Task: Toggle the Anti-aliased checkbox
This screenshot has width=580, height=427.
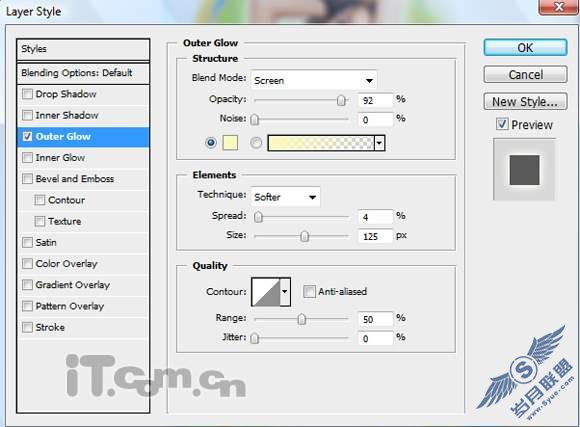Action: (x=309, y=292)
